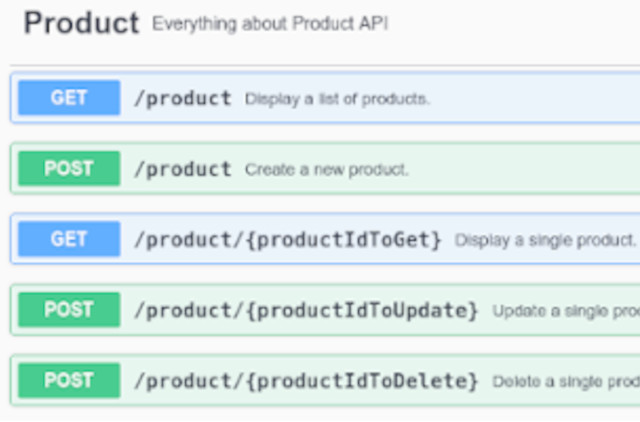The image size is (640, 422).
Task: Click 'Display a single product.' summary
Action: (546, 241)
